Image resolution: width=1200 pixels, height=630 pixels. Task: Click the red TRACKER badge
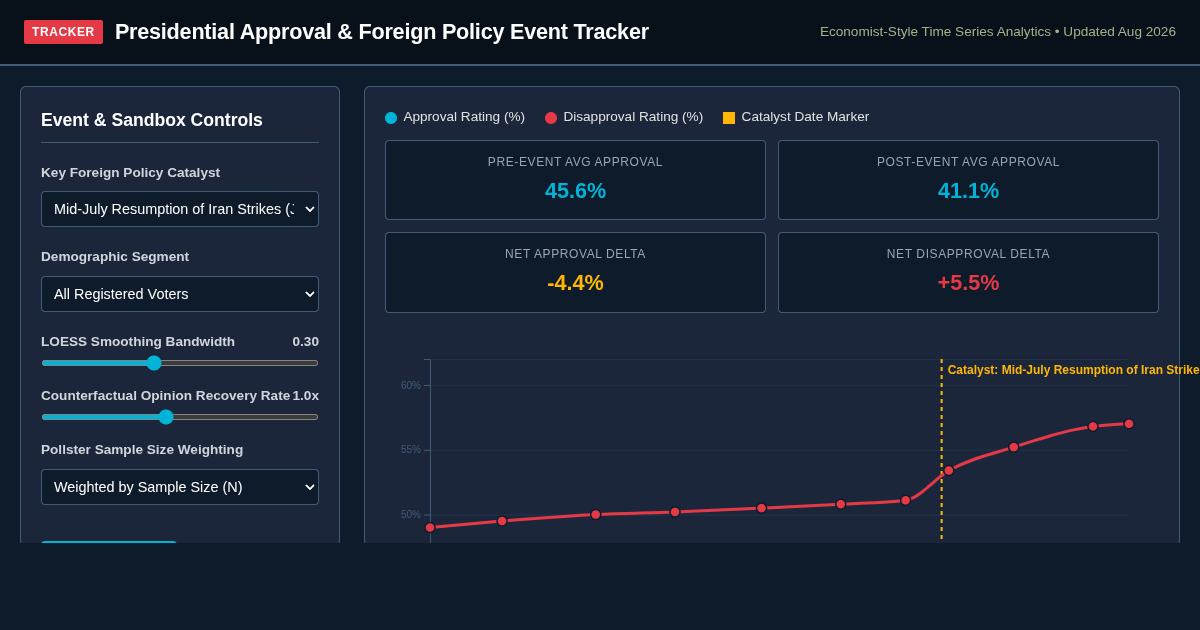click(x=63, y=32)
